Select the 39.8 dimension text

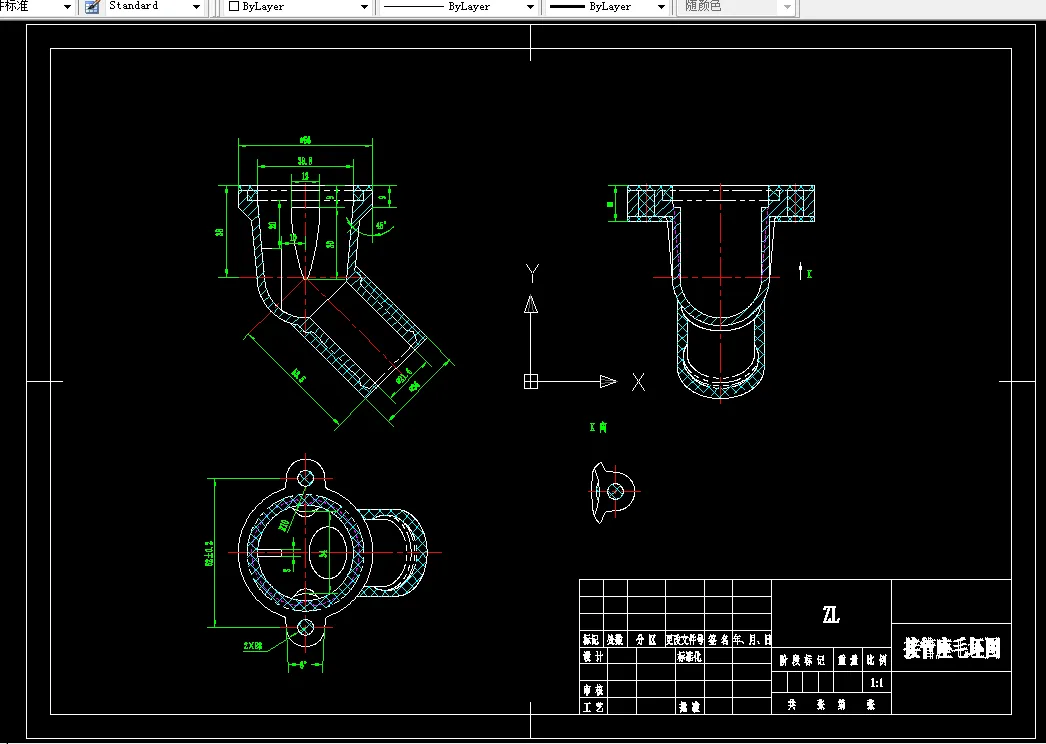(x=306, y=160)
